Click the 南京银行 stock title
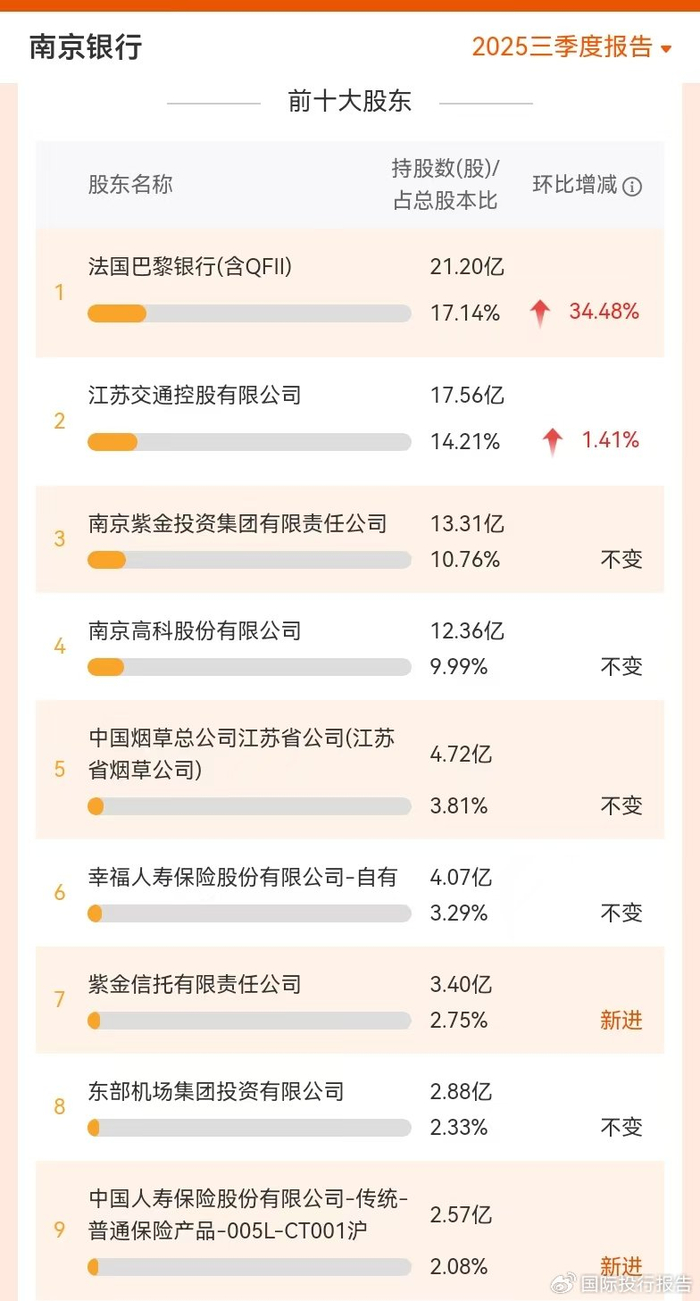This screenshot has width=700, height=1301. click(86, 47)
